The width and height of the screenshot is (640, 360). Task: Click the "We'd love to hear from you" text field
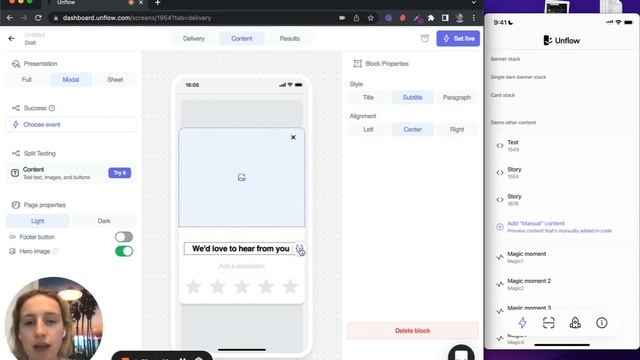click(x=240, y=249)
